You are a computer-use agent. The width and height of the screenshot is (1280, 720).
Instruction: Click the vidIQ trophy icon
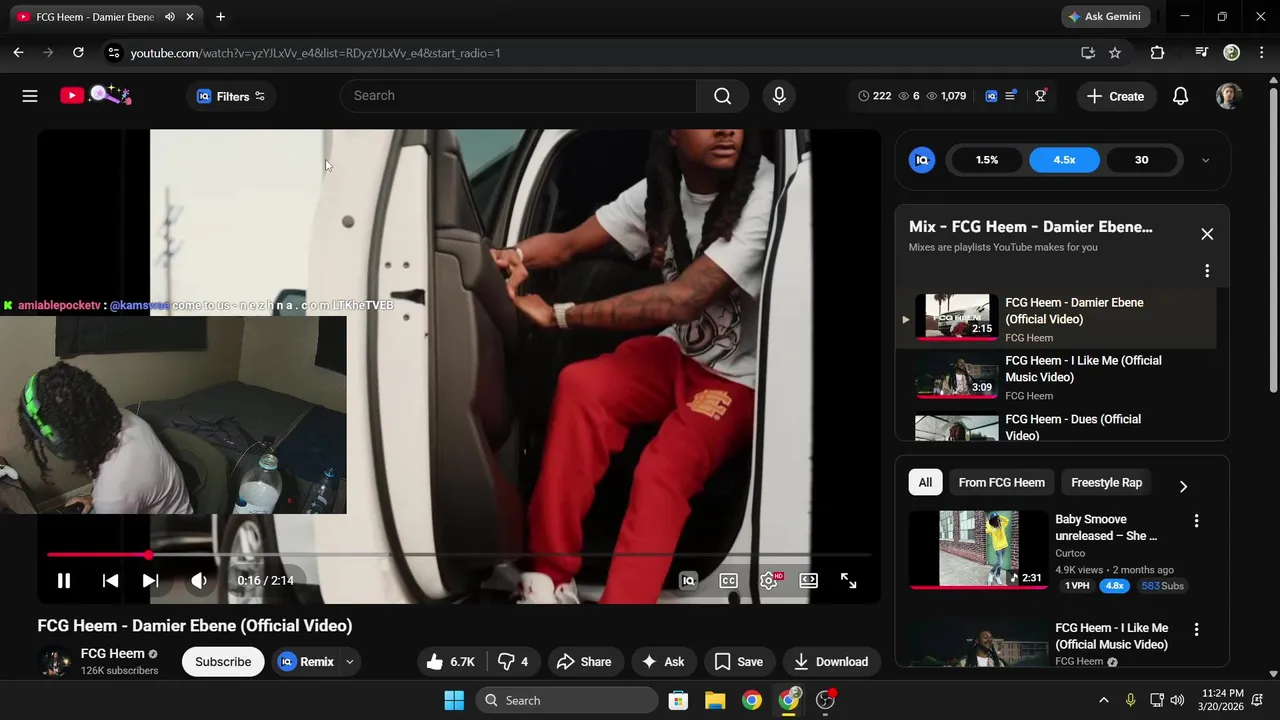pyautogui.click(x=1041, y=96)
